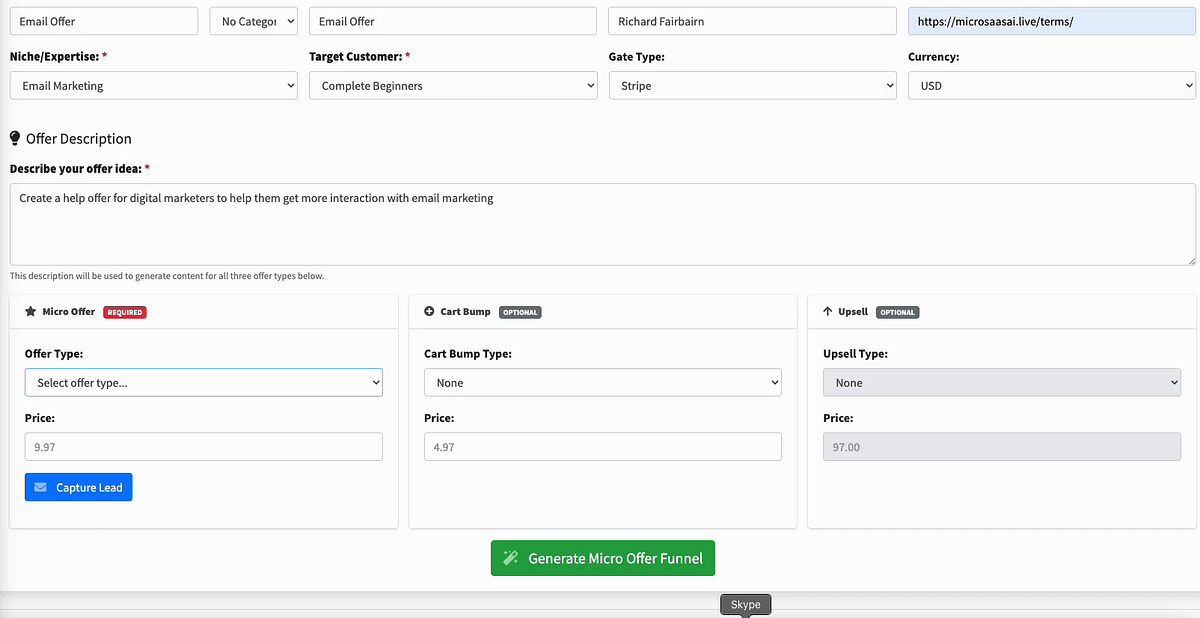Open the No Category dropdown
The image size is (1200, 618).
point(253,21)
